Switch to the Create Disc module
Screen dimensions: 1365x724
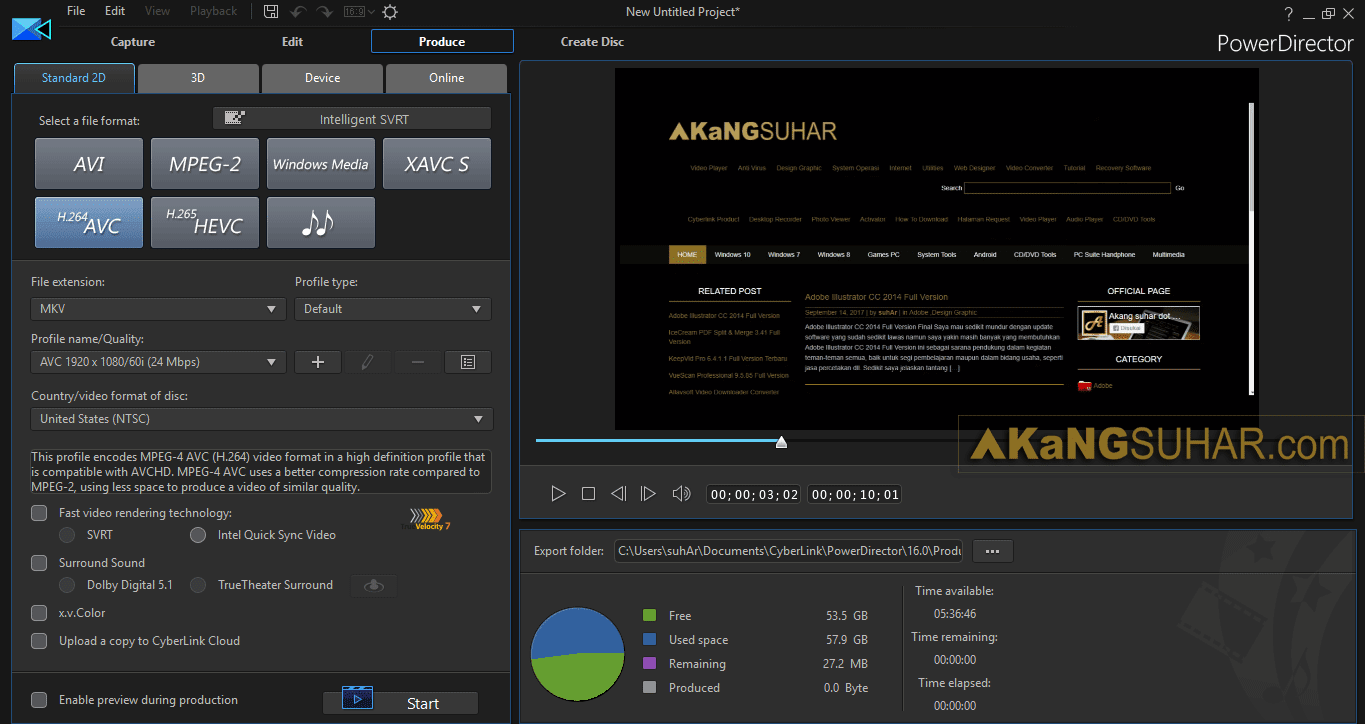coord(592,42)
